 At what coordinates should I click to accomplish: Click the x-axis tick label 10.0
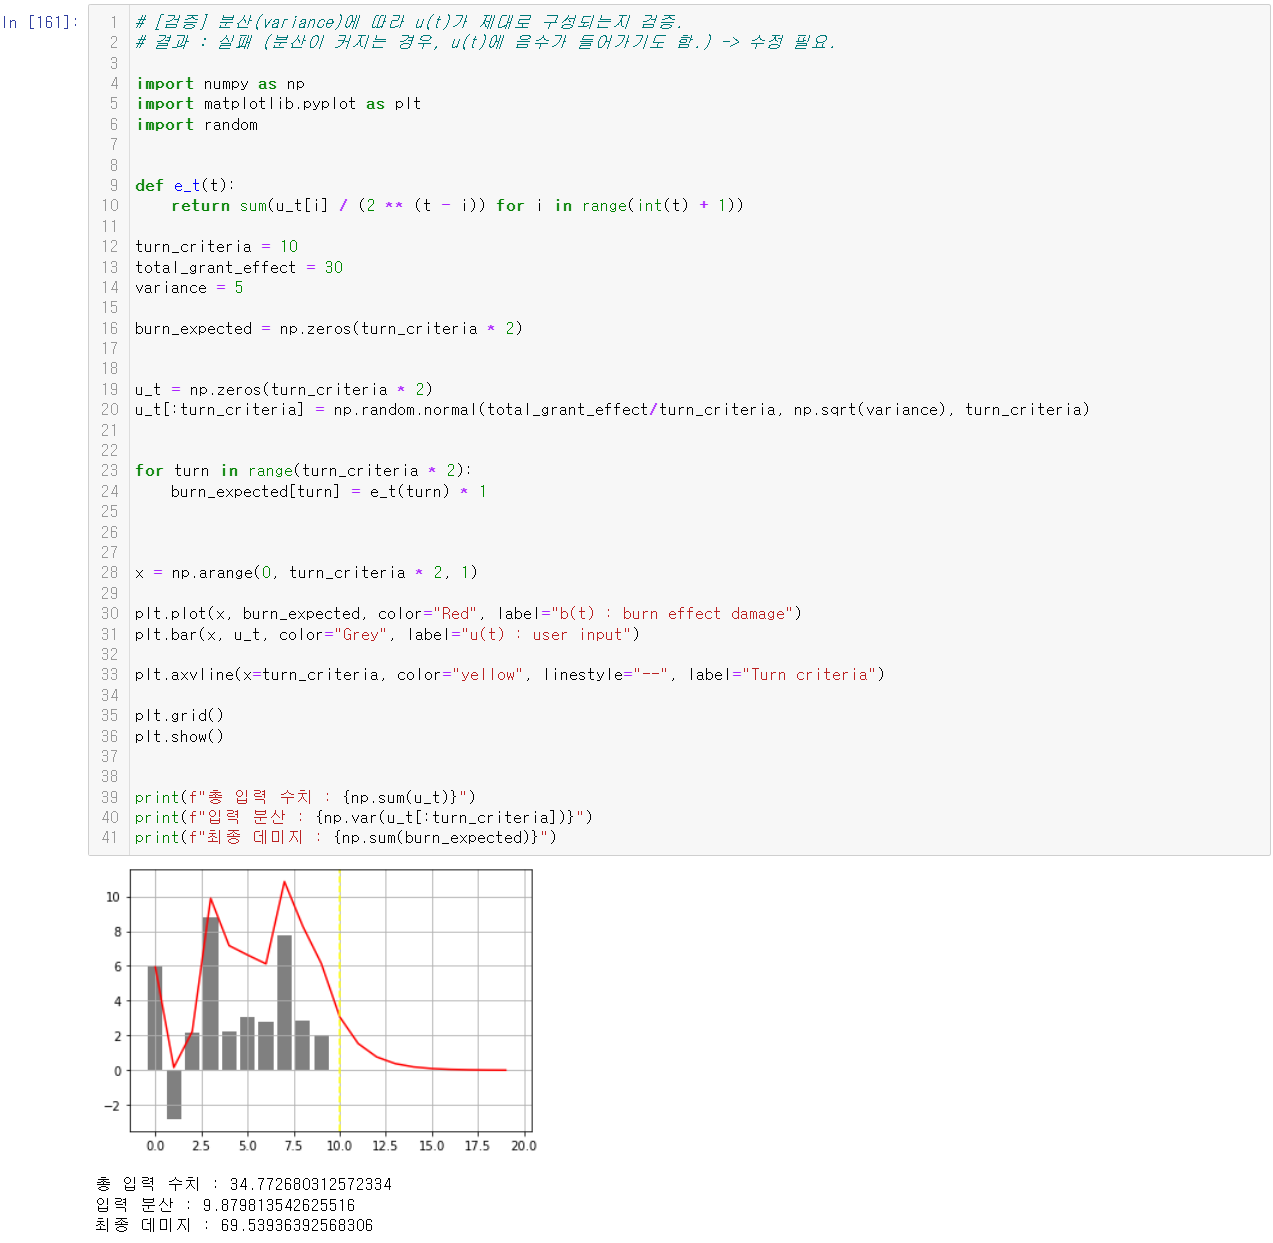pyautogui.click(x=340, y=1146)
